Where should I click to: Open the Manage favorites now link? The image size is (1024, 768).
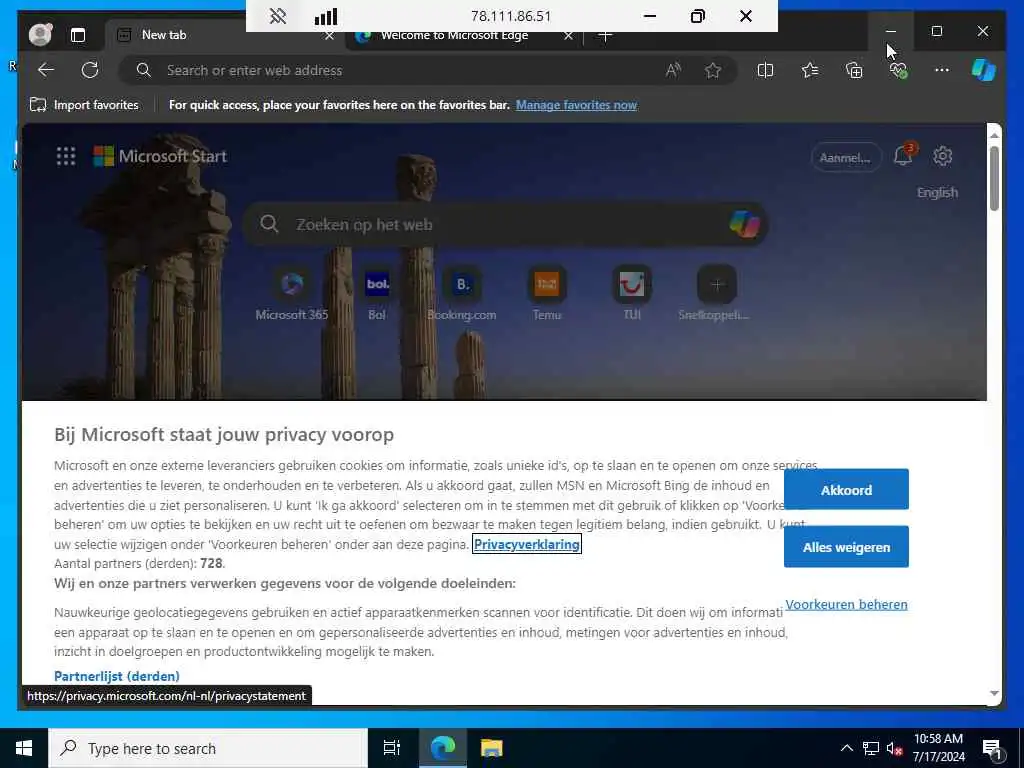click(x=576, y=104)
